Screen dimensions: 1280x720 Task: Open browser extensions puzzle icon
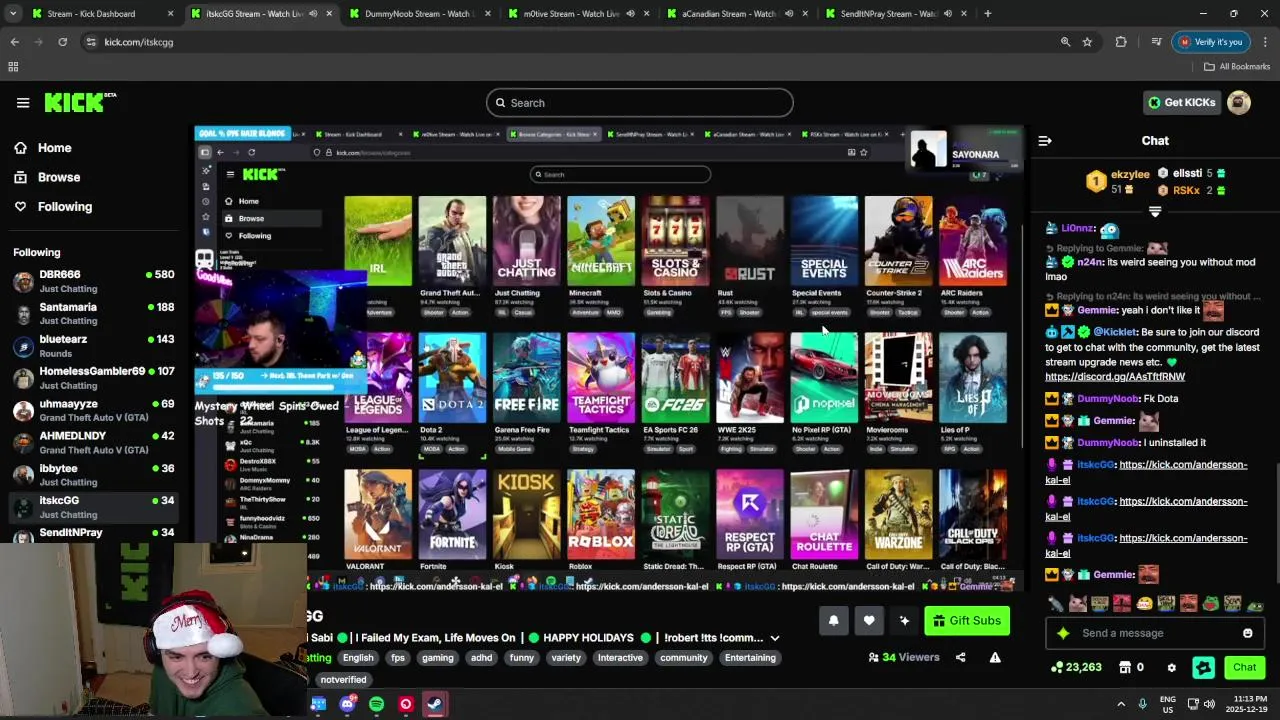pos(1121,42)
